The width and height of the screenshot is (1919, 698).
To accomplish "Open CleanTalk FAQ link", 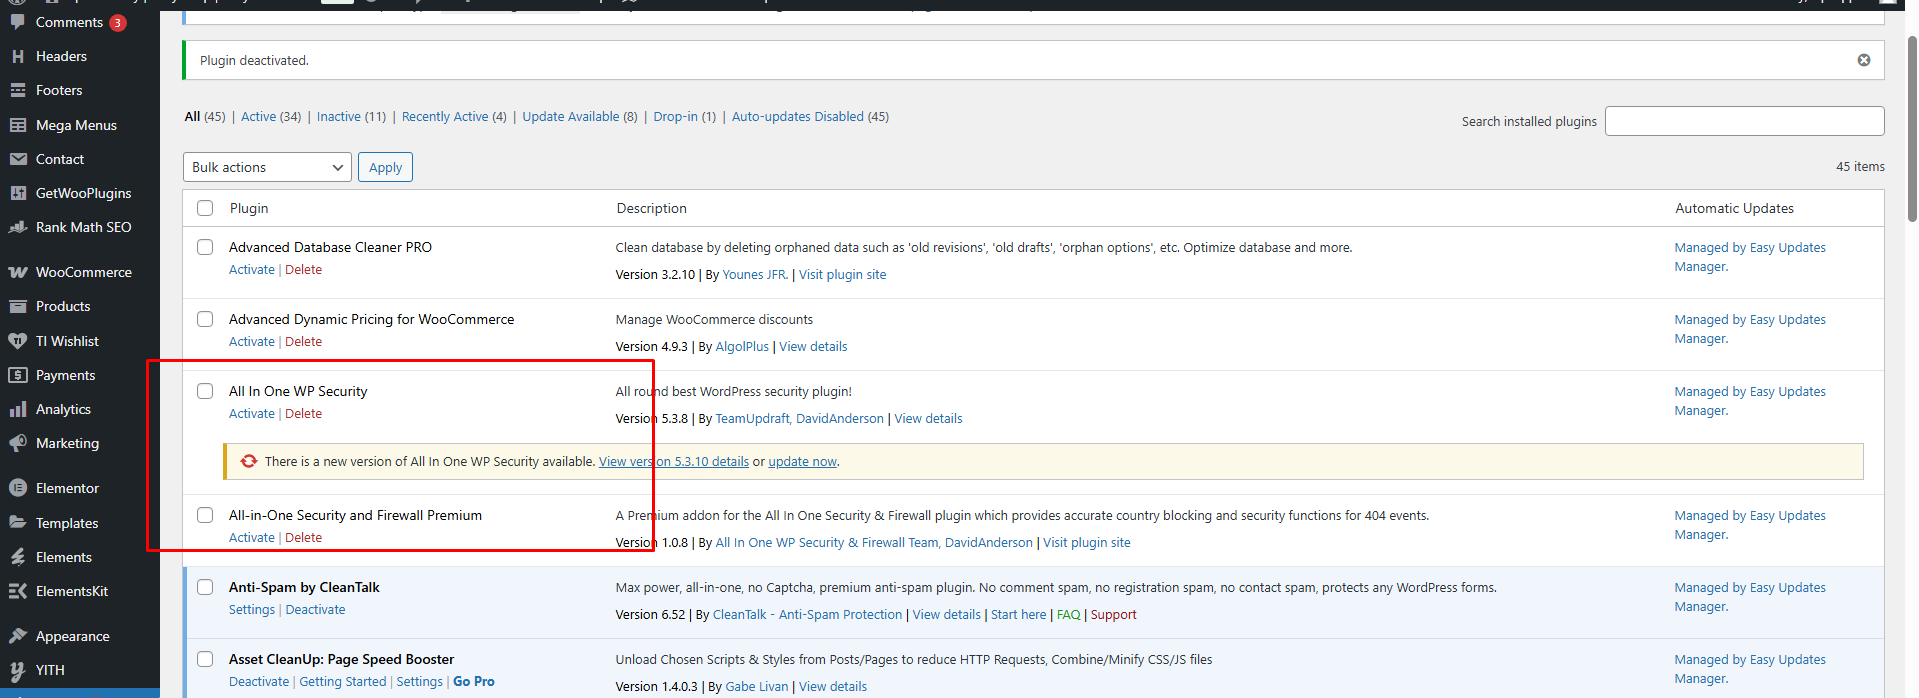I will click(1069, 615).
